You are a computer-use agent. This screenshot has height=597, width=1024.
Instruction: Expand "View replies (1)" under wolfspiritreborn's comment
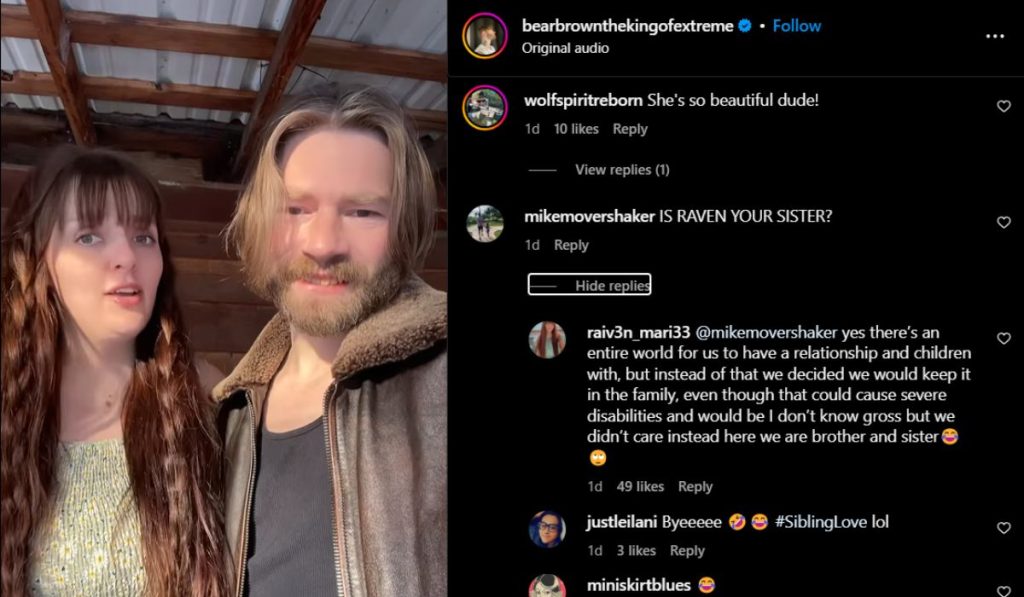point(621,169)
